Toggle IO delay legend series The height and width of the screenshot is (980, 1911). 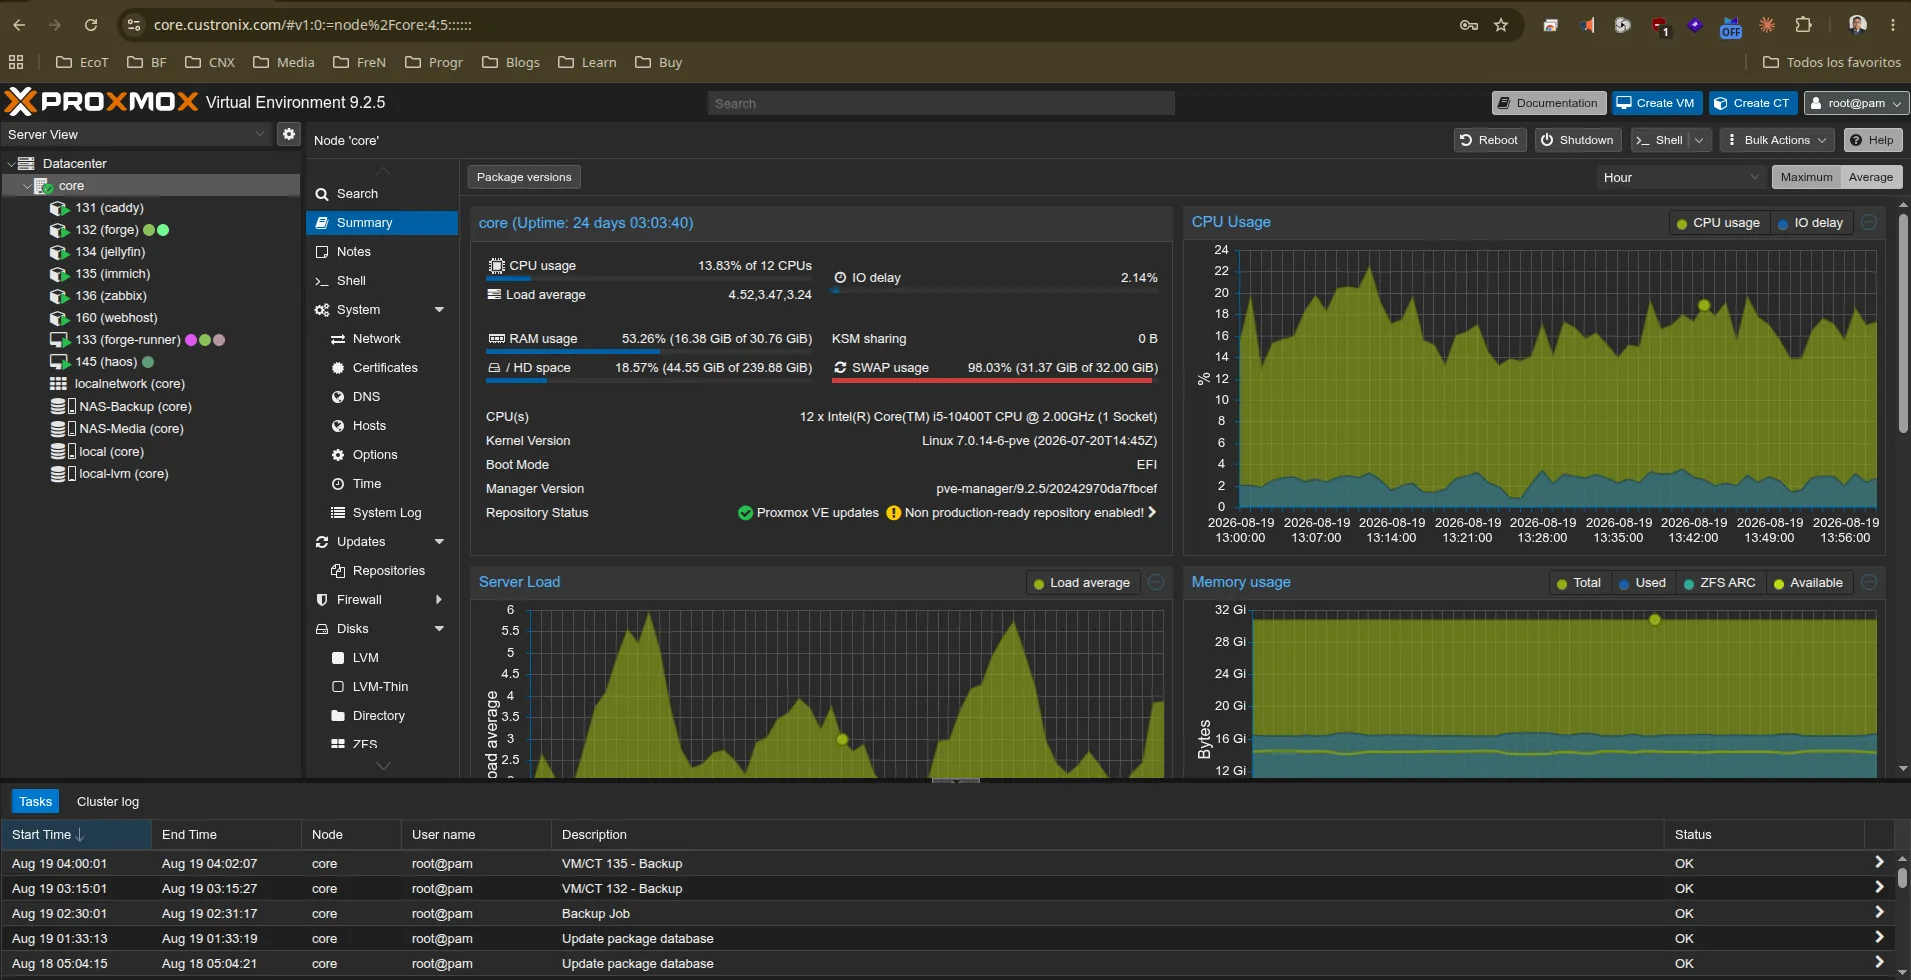coord(1811,223)
